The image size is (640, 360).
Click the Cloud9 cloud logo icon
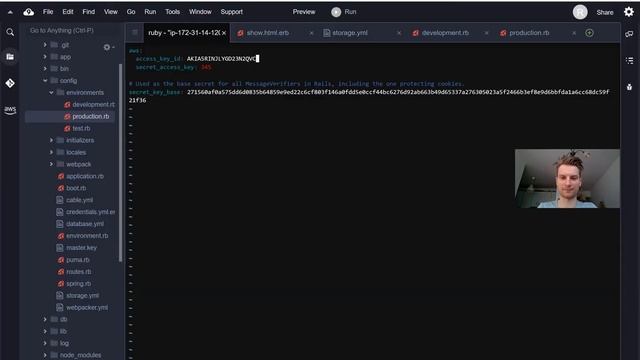(x=29, y=12)
